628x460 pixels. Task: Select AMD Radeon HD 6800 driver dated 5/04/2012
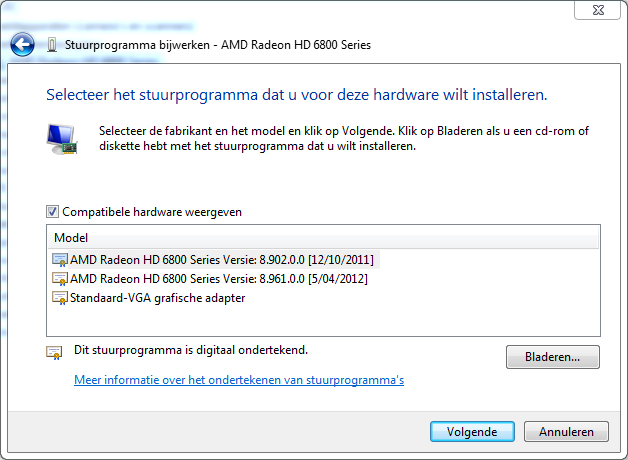point(219,279)
